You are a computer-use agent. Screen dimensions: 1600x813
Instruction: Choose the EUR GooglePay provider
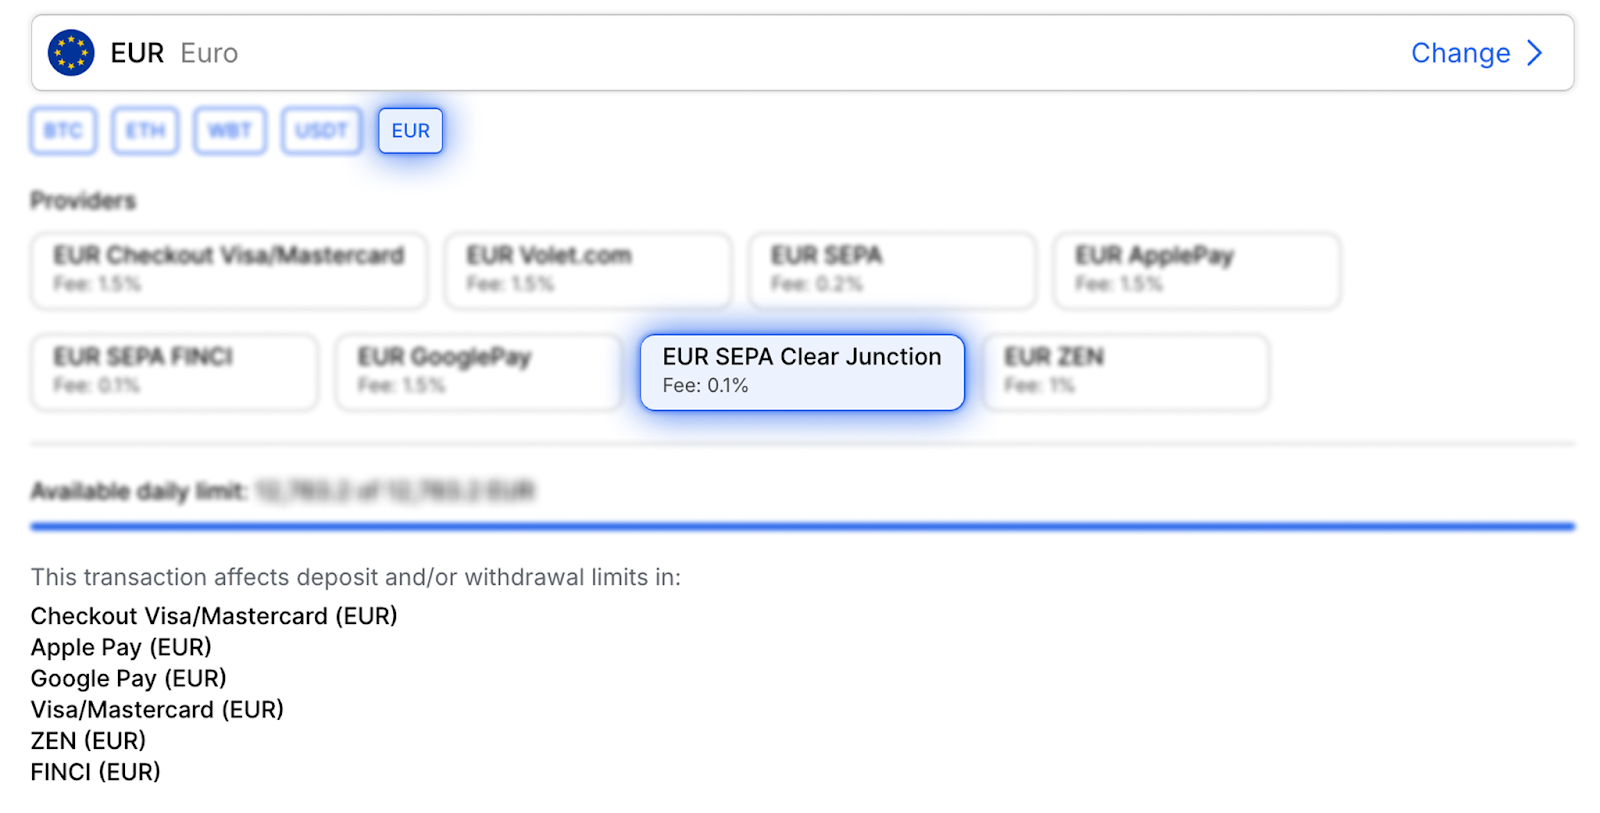coord(478,372)
